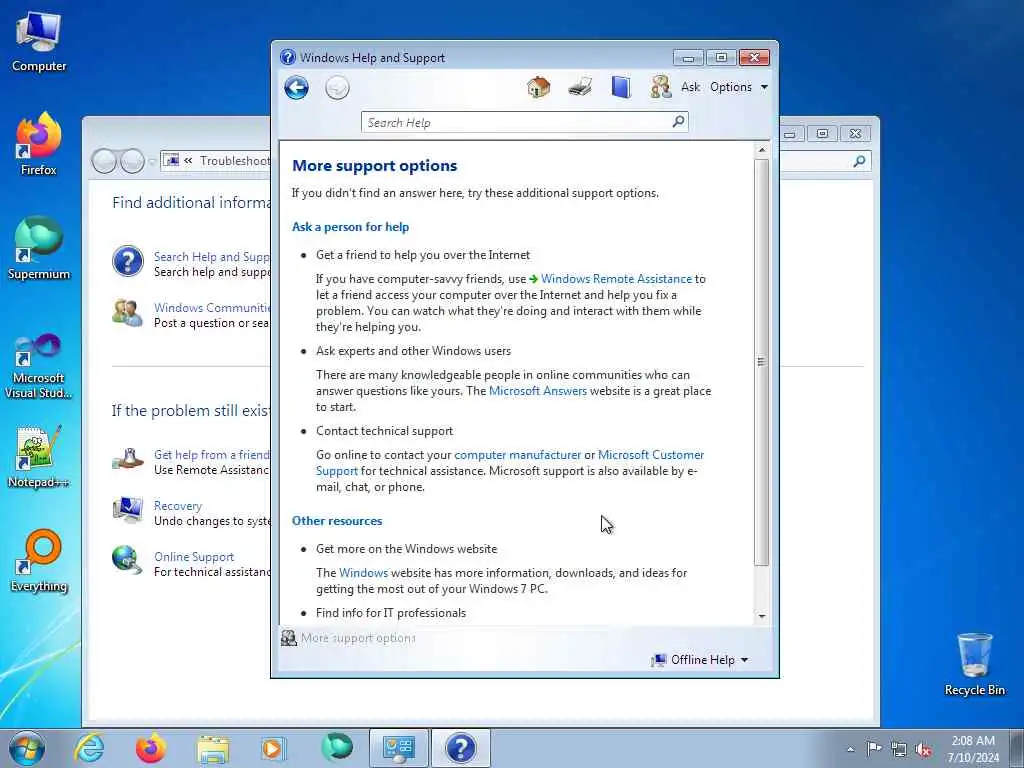
Task: Click the network icon in system tray
Action: (x=899, y=749)
